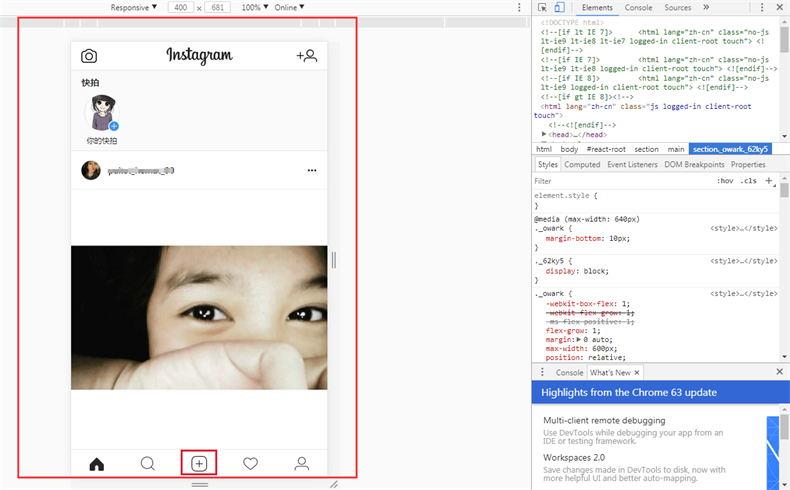The image size is (790, 490).
Task: Open the 100% zoom dropdown
Action: [254, 8]
